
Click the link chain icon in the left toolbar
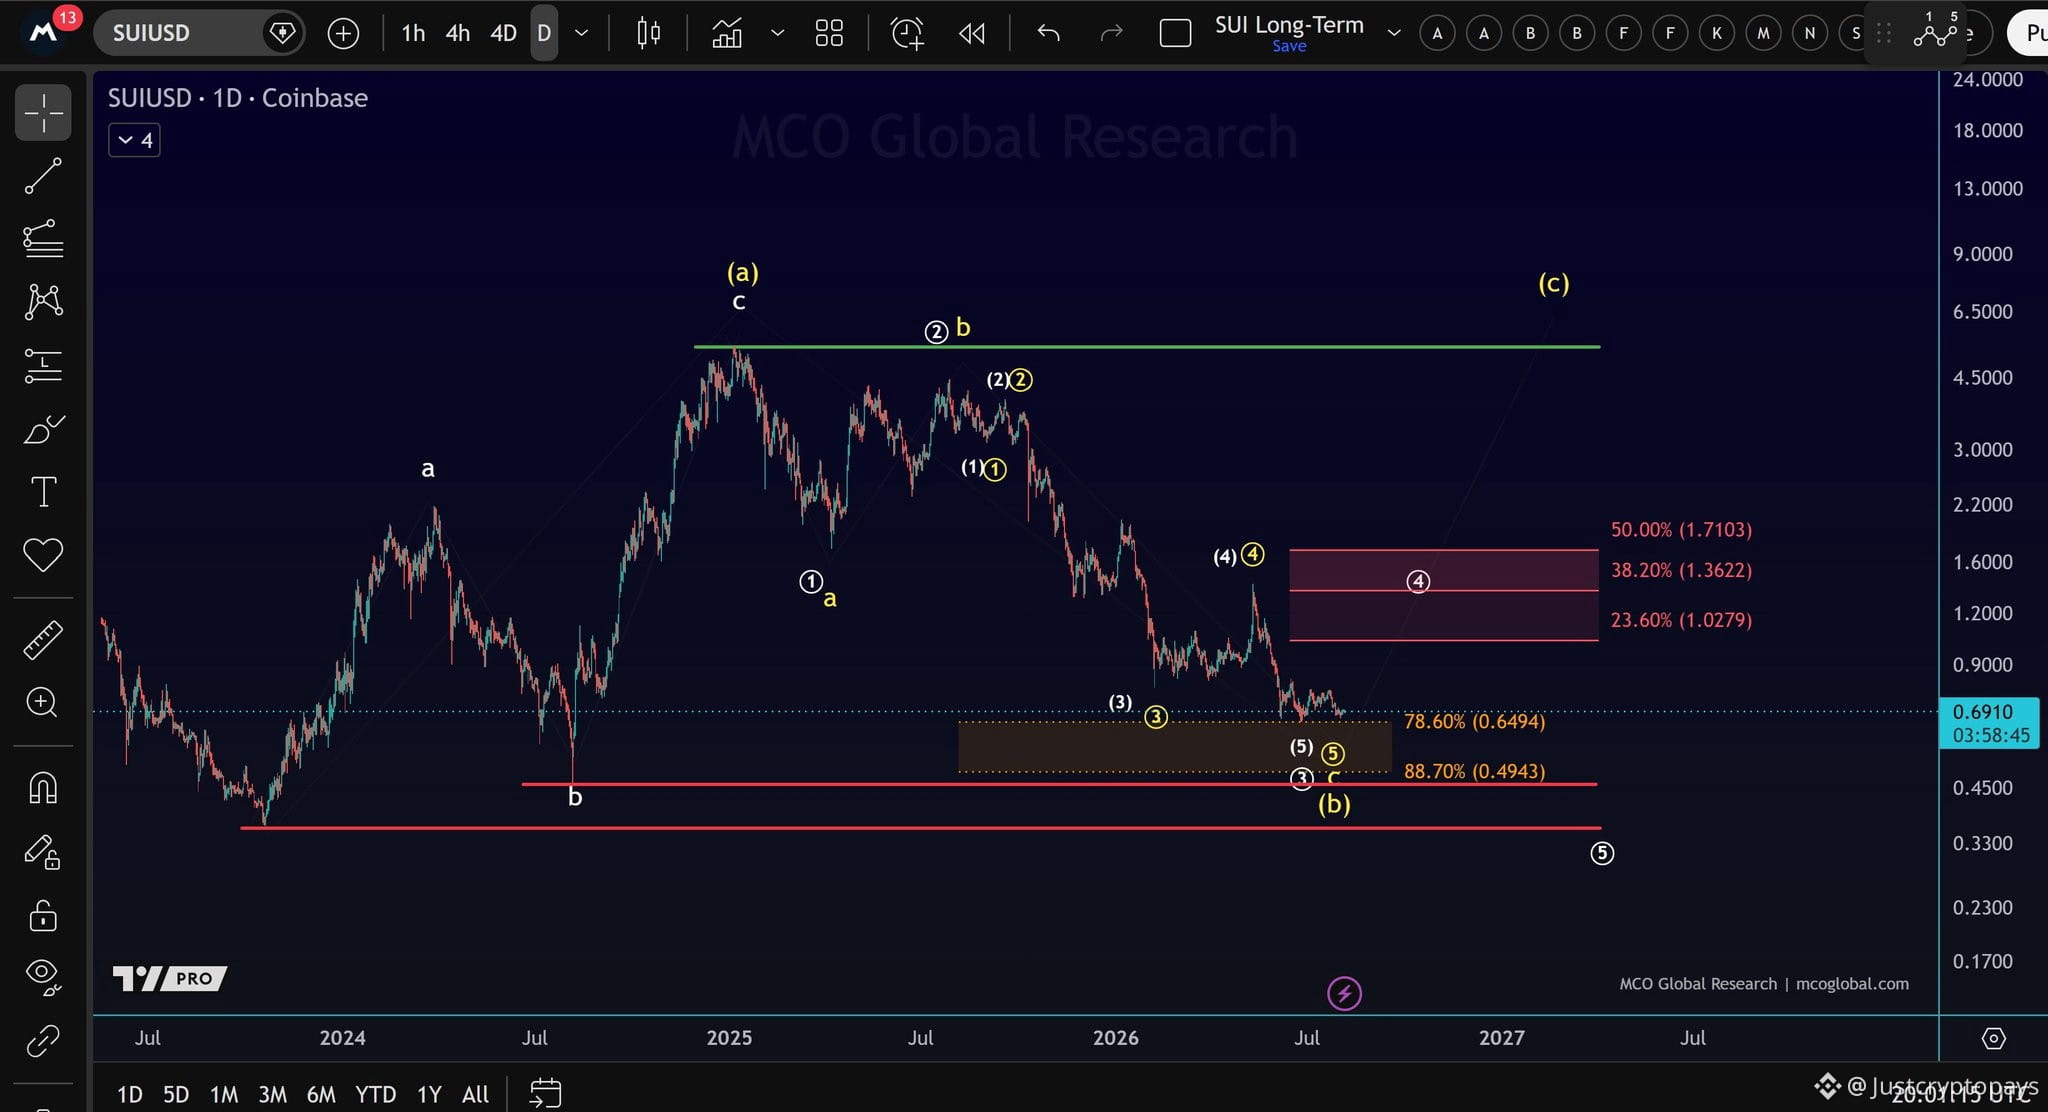43,1041
